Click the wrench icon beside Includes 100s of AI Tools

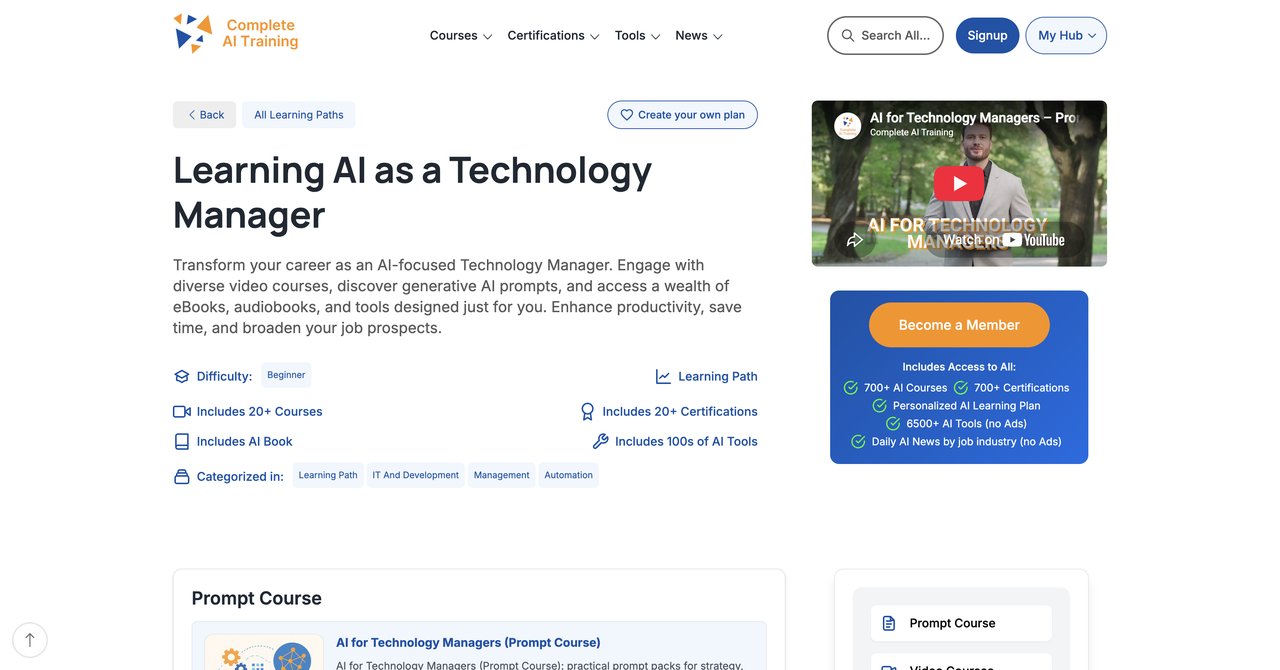tap(600, 442)
